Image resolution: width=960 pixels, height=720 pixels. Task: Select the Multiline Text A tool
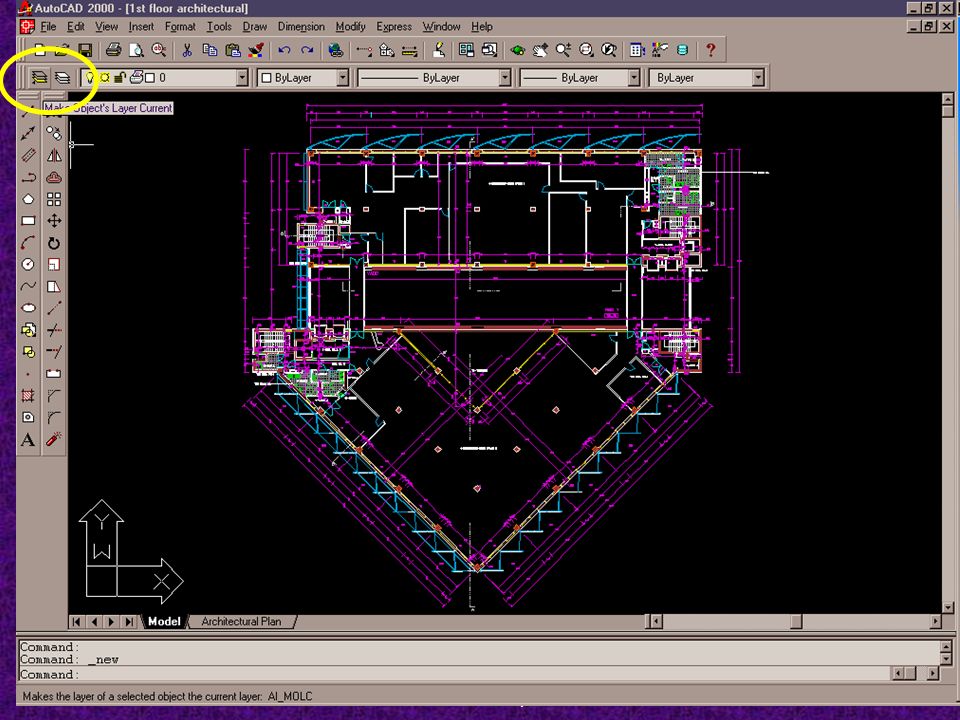tap(28, 440)
